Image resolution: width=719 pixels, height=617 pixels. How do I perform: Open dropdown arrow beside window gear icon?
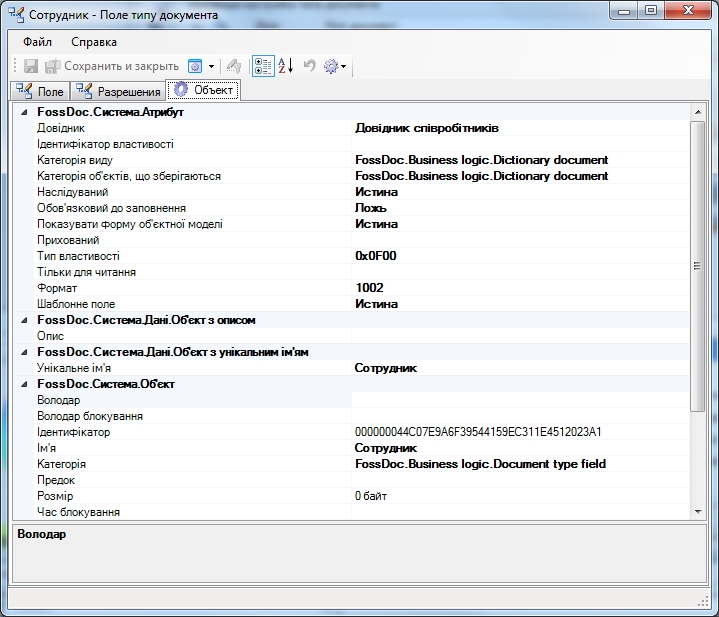pyautogui.click(x=211, y=66)
